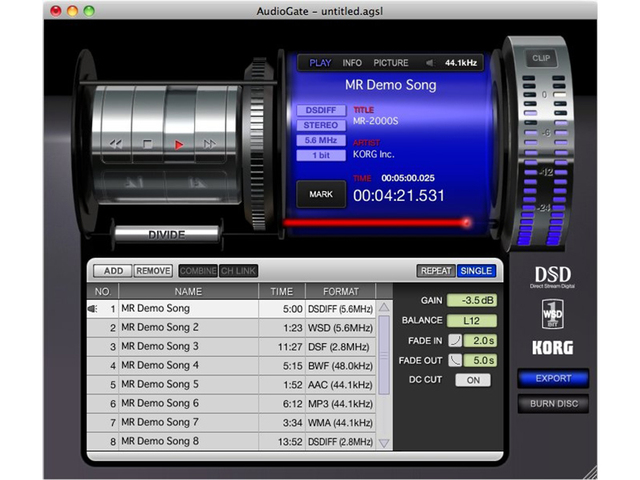Click the song list scroll down arrow
640x480 pixels.
[x=383, y=442]
